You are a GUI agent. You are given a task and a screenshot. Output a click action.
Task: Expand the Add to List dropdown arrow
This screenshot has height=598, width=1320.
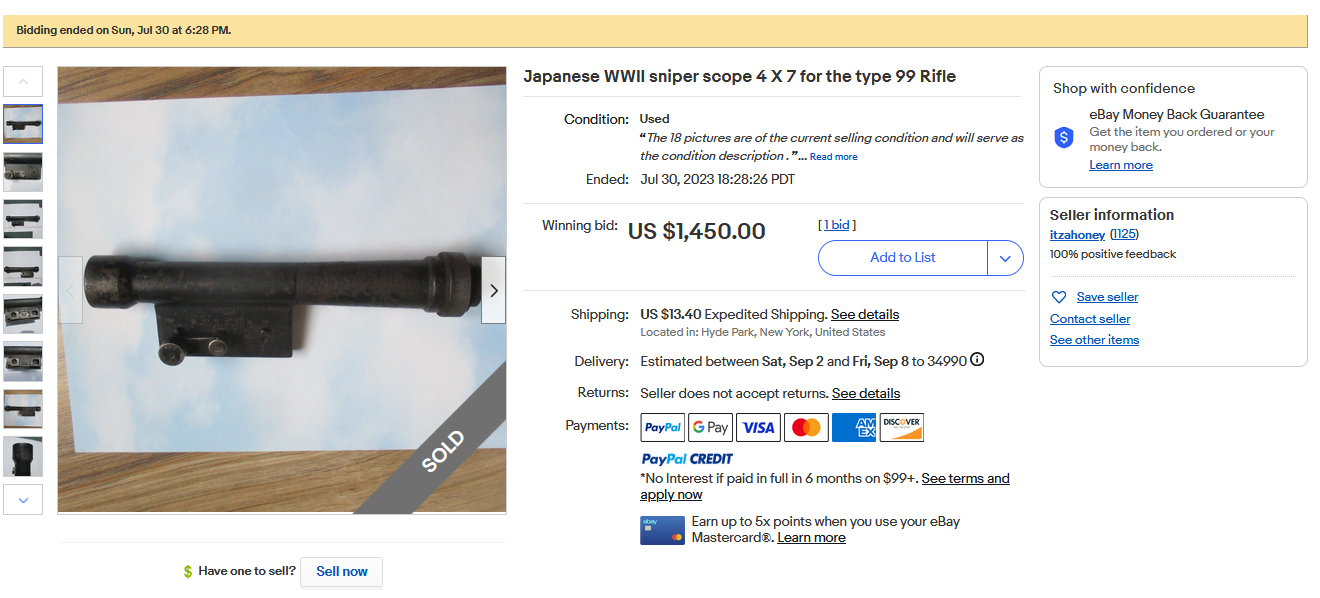1005,258
